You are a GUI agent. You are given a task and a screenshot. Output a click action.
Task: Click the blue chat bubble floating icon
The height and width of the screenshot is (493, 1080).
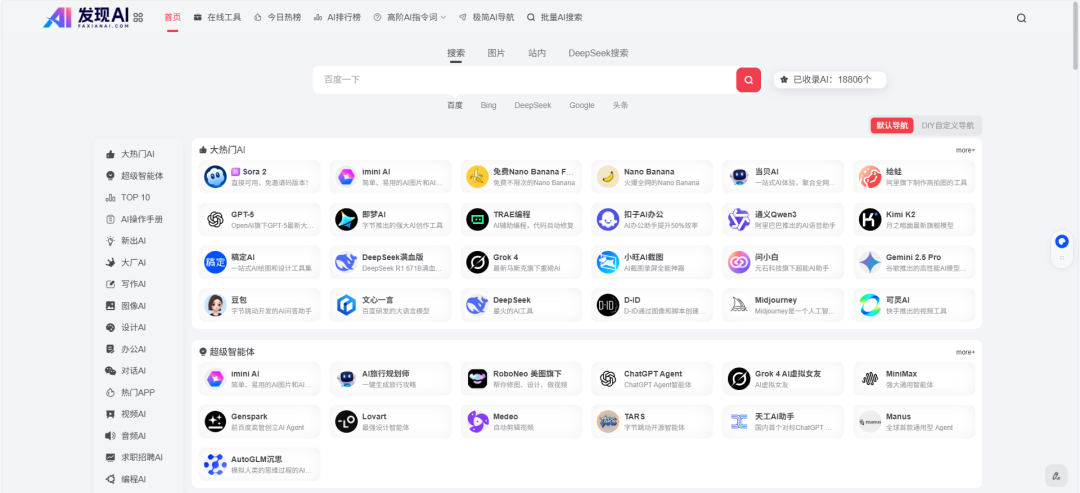[x=1062, y=242]
